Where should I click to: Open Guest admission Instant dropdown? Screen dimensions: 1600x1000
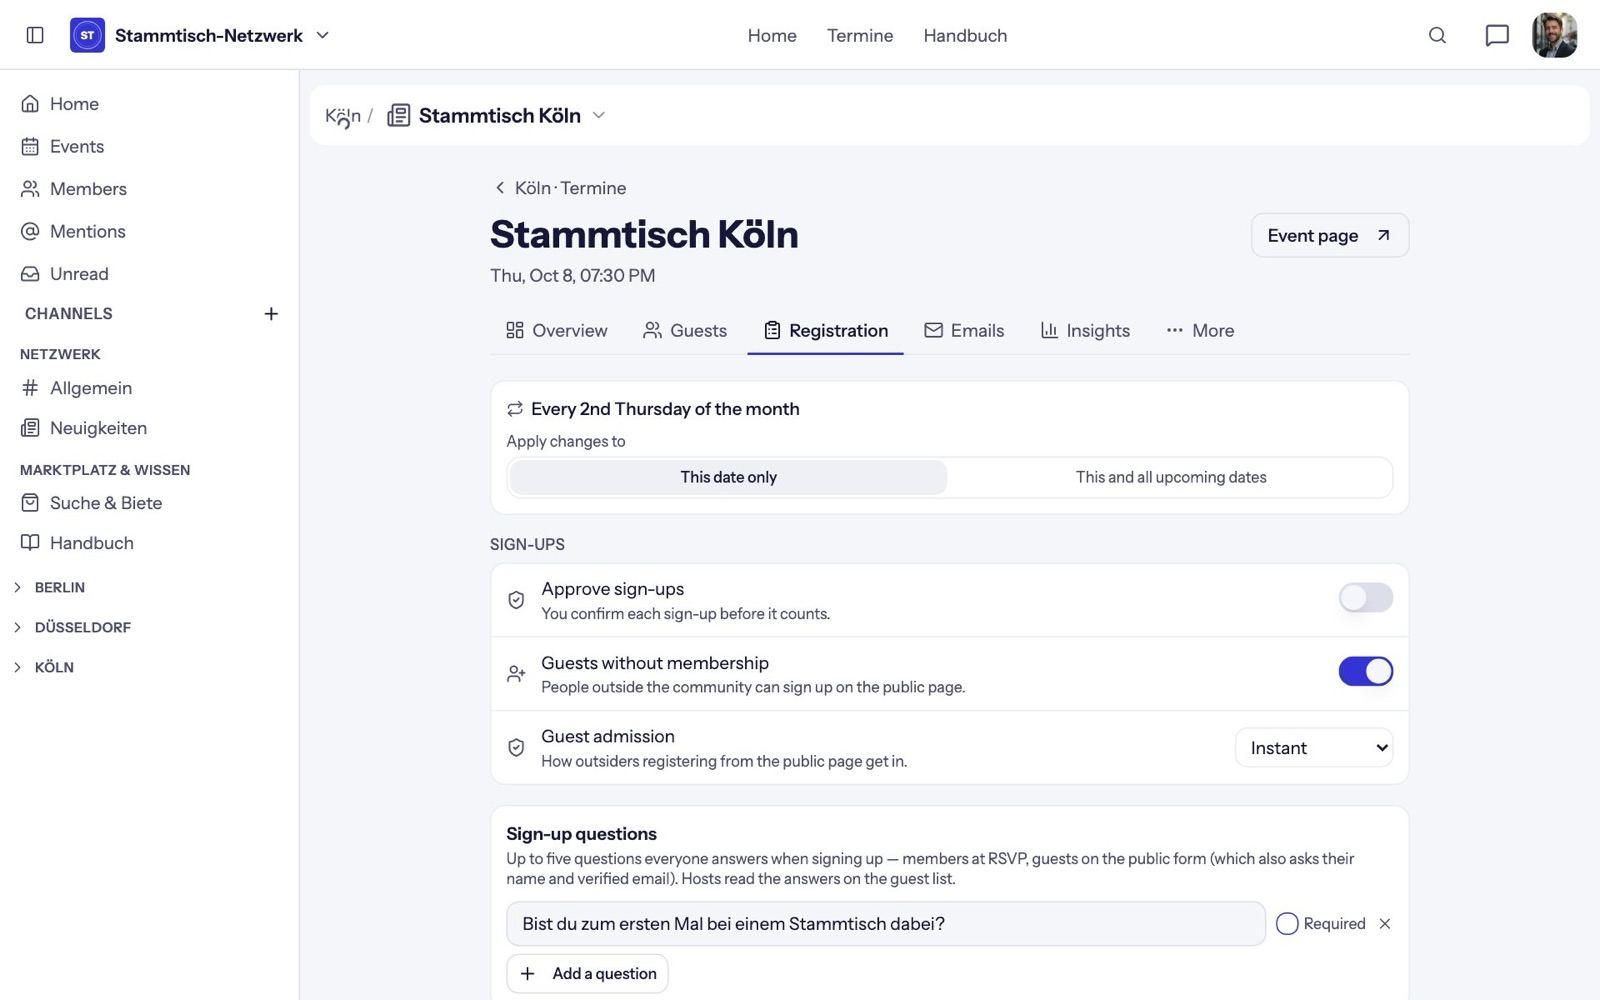(1314, 748)
